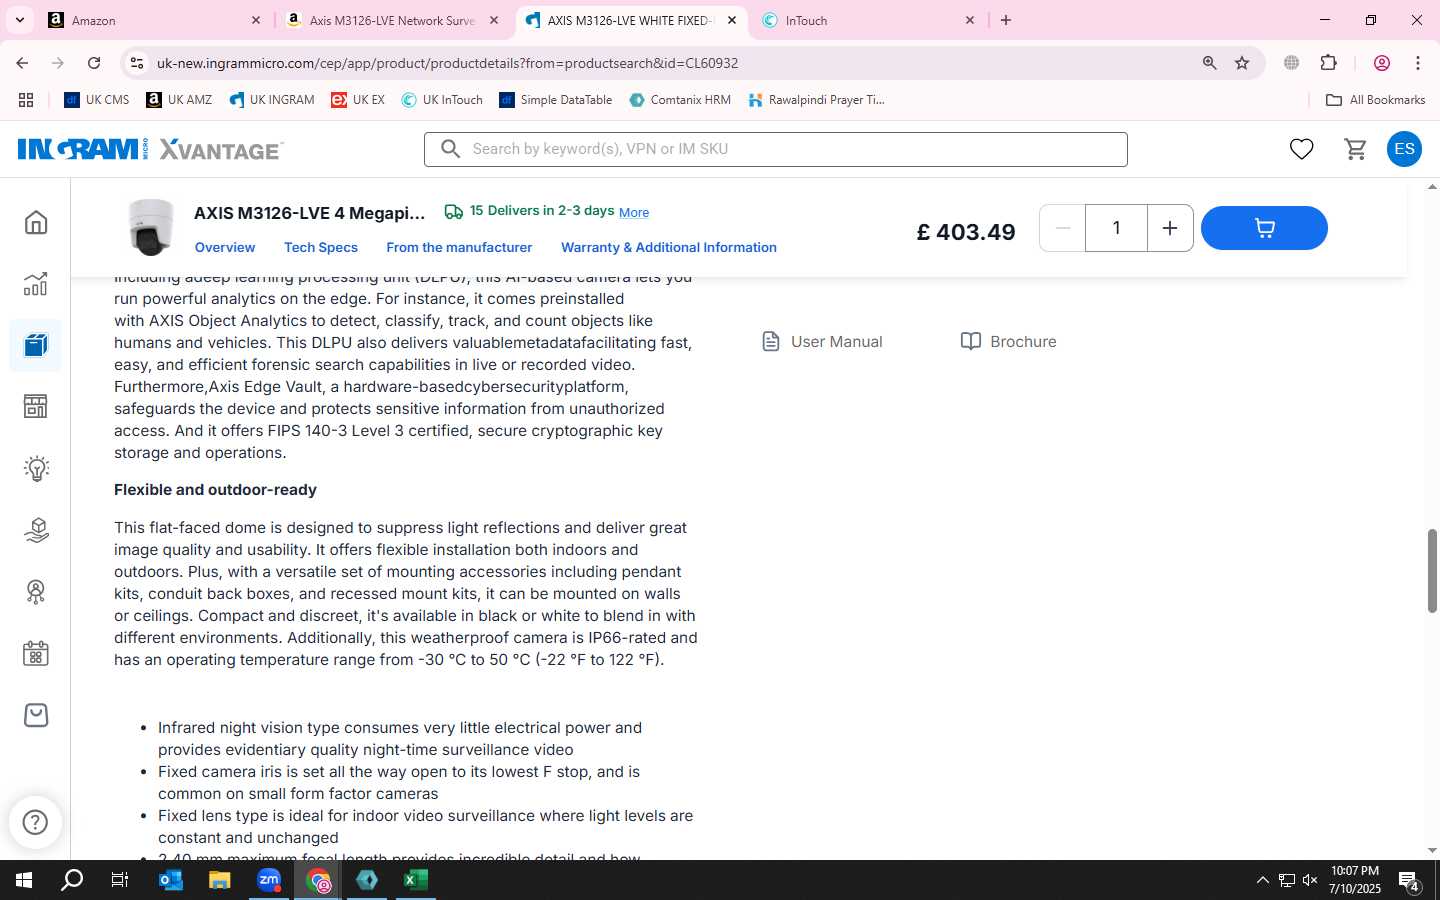Open the Rawalpindi Prayer Ti... bookmark
The image size is (1440, 900).
[816, 100]
